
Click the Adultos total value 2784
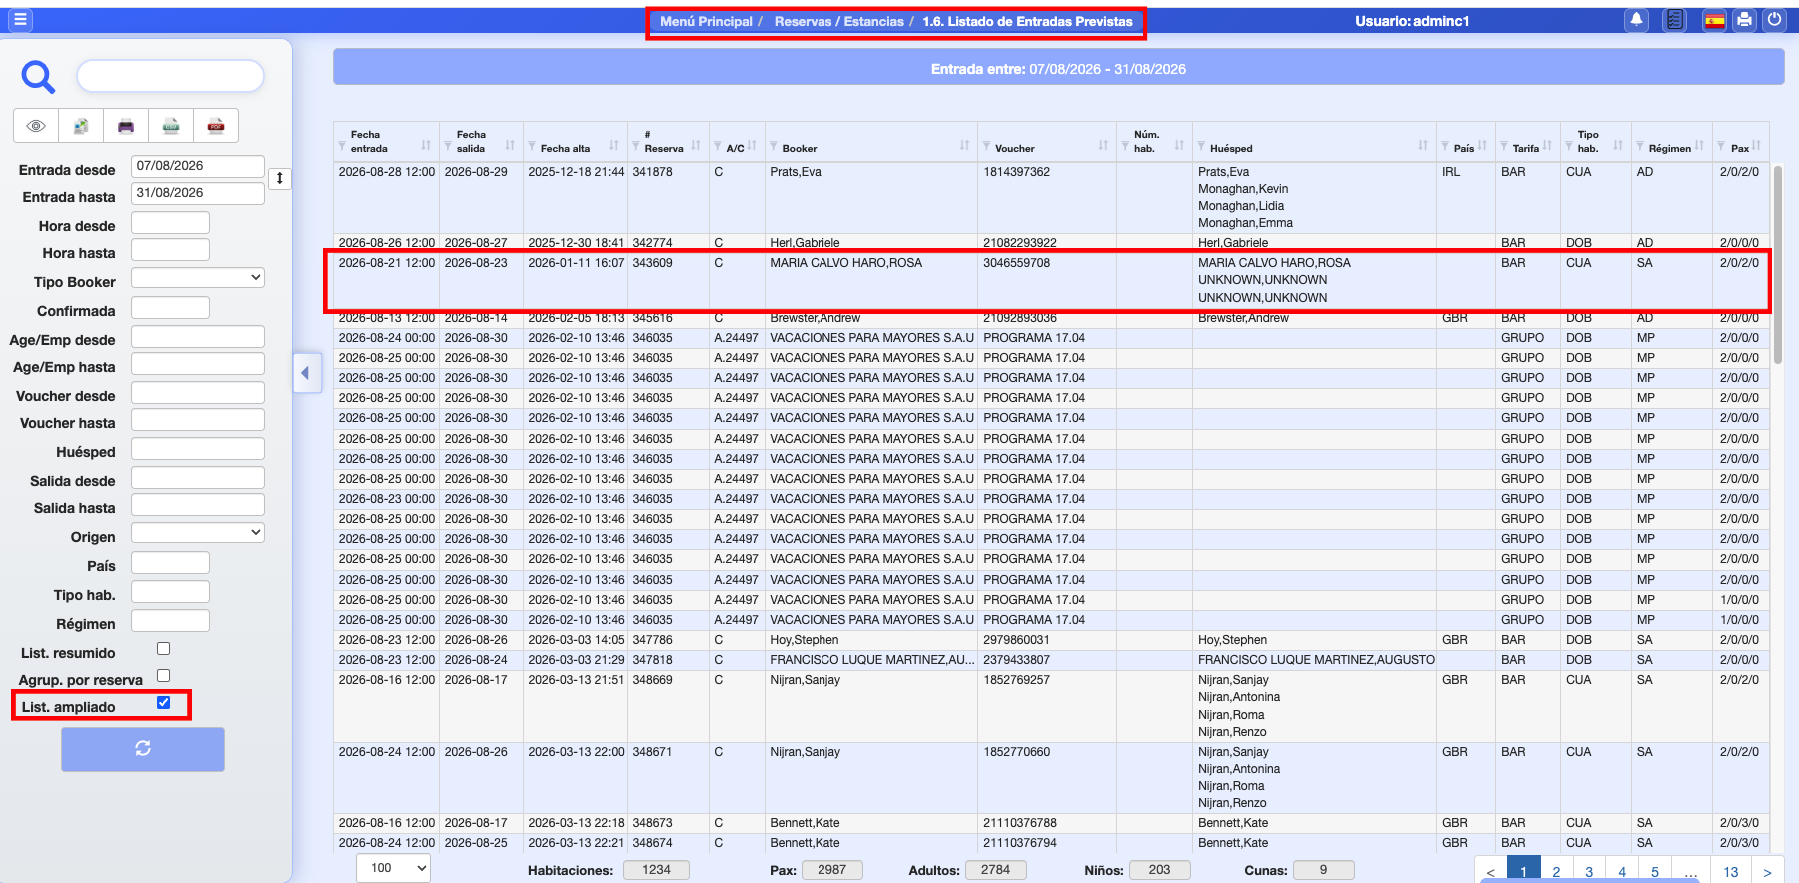(x=995, y=870)
